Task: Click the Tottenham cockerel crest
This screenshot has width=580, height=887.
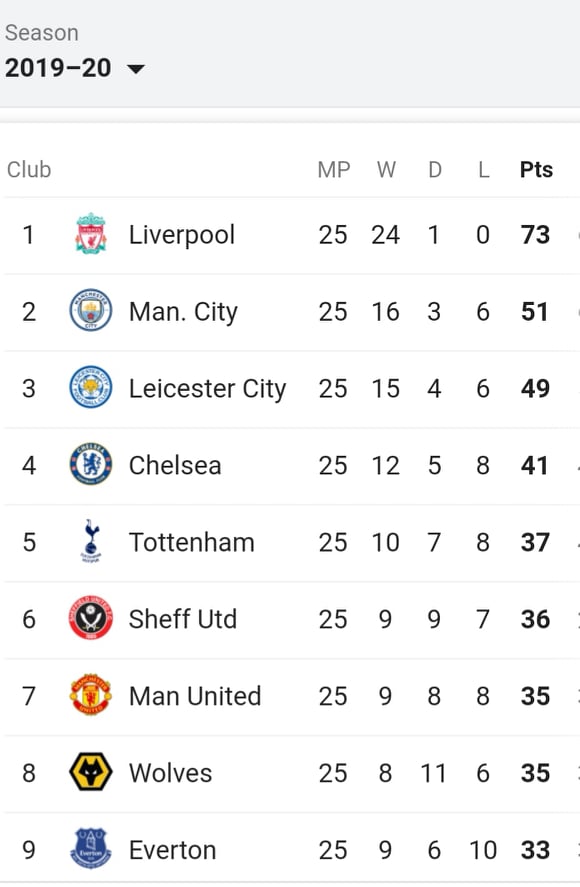Action: tap(91, 541)
